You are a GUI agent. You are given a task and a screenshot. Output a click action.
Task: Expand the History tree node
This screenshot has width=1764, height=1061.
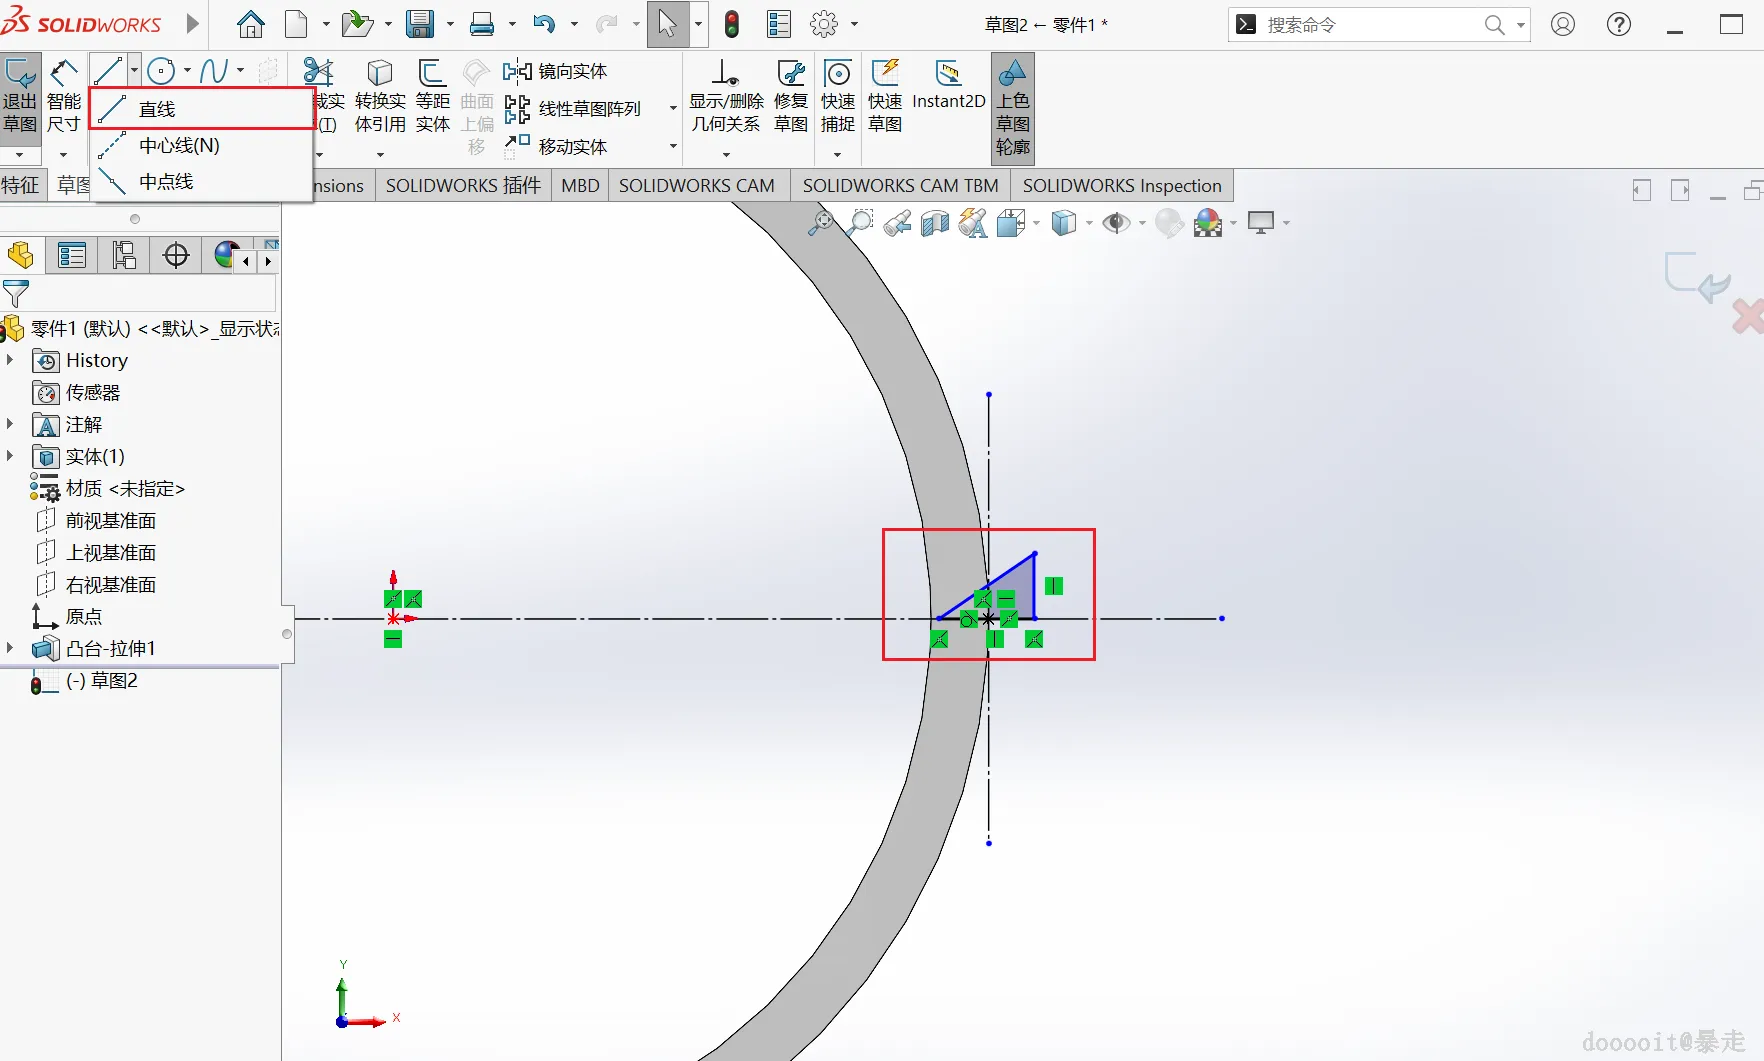(10, 360)
